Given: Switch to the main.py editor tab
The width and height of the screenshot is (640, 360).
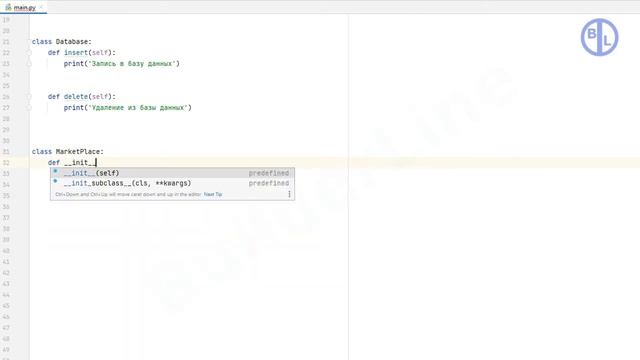Looking at the screenshot, I should tap(23, 7).
